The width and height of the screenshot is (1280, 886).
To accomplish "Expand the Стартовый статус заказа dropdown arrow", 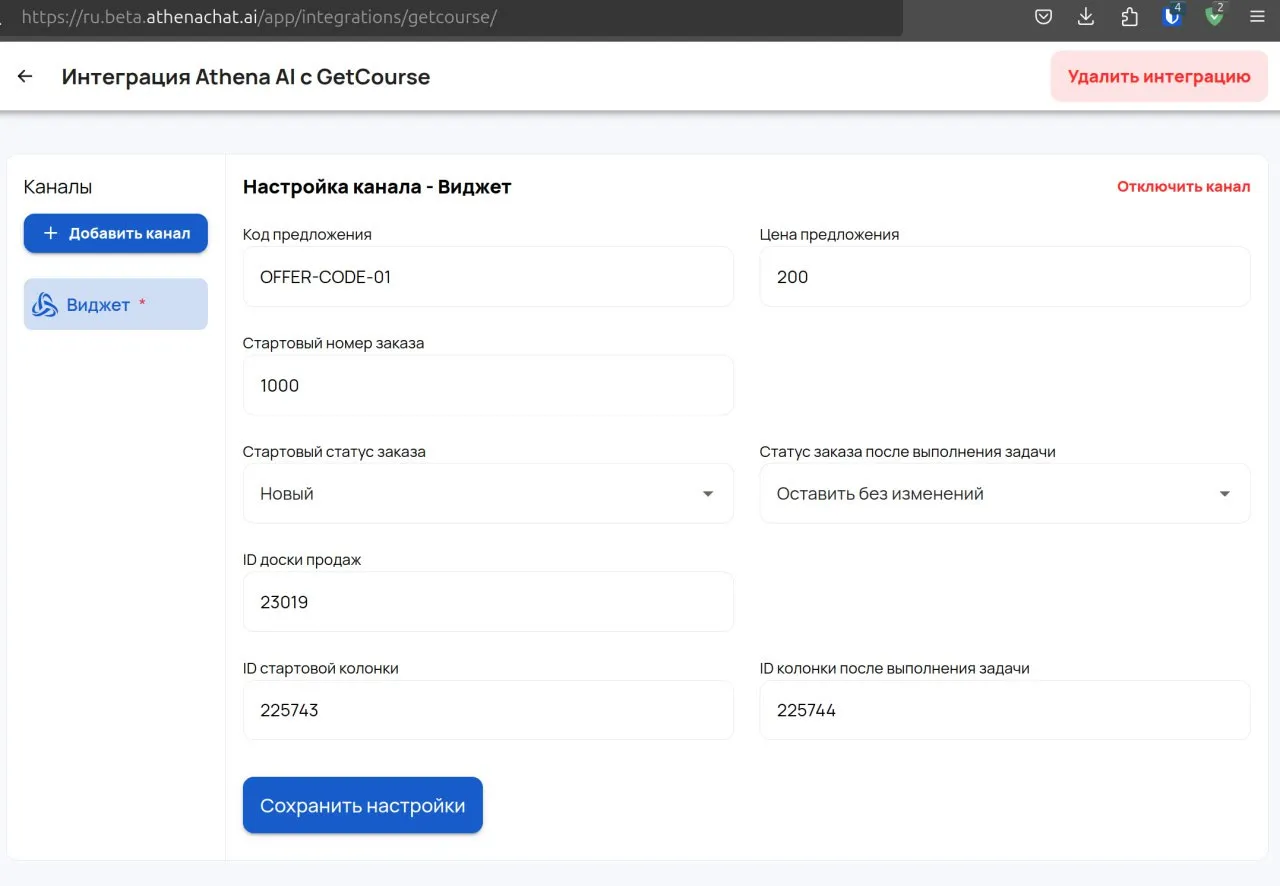I will pos(708,494).
